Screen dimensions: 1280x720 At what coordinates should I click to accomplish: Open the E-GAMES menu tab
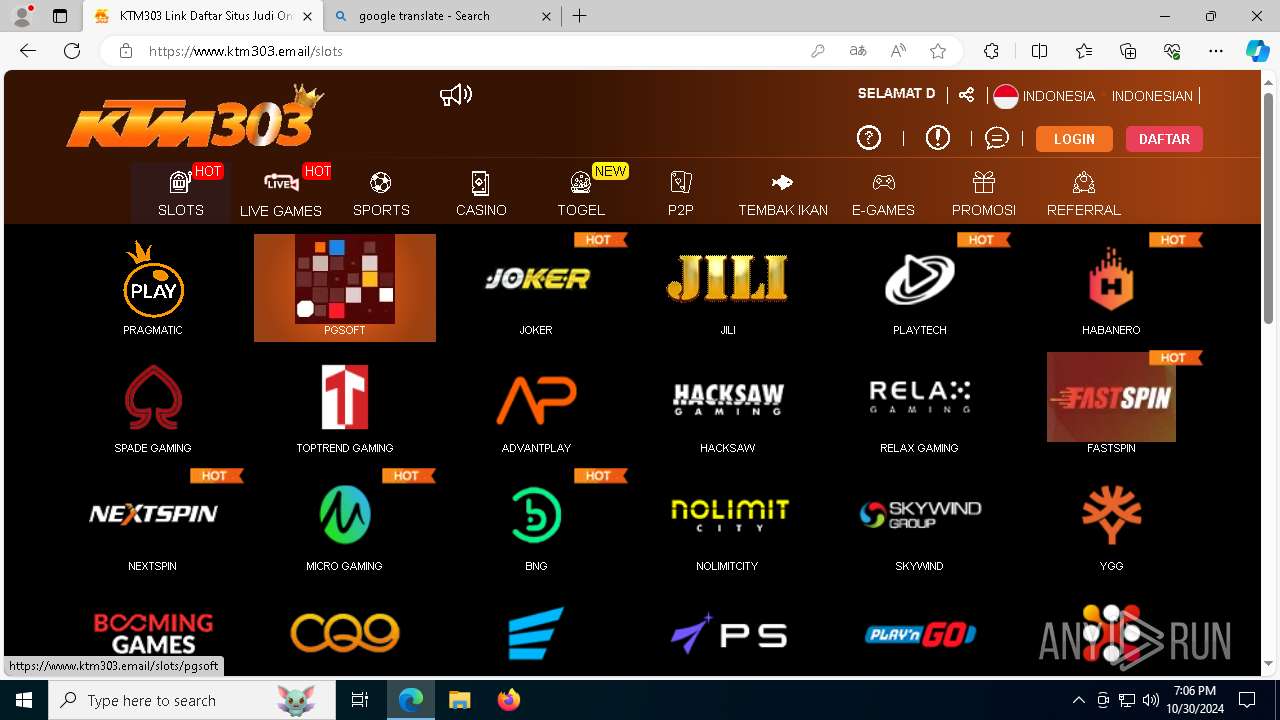[x=884, y=193]
